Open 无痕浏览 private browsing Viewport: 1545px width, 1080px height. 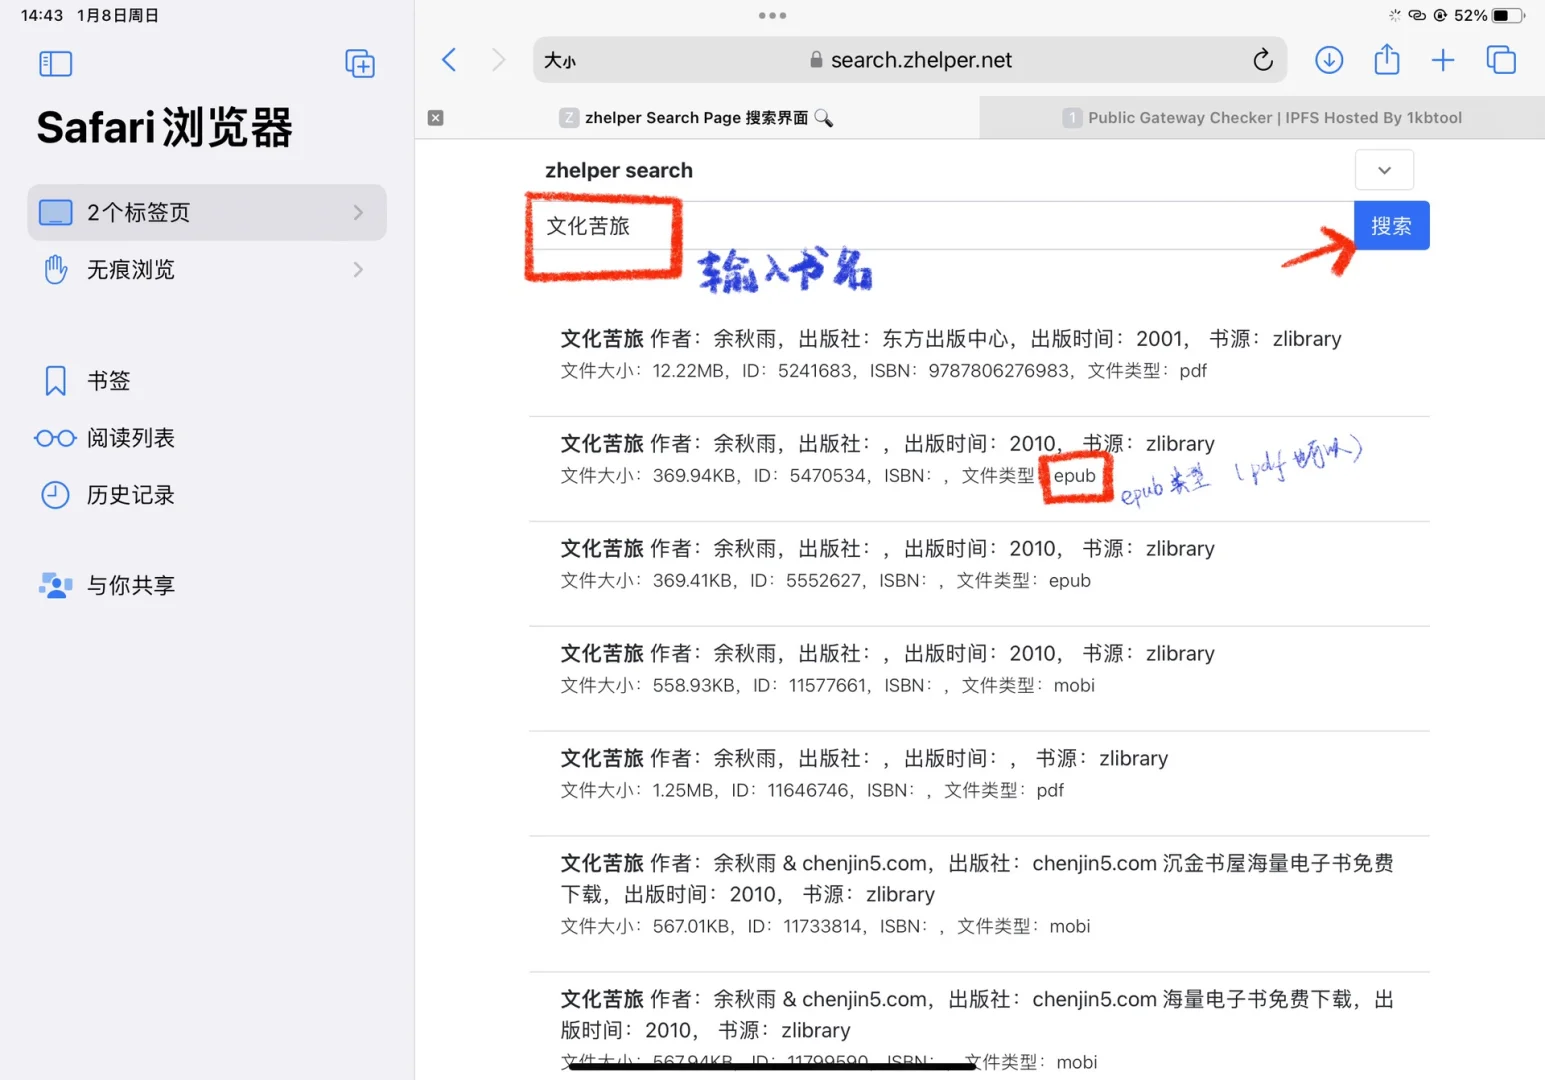pos(207,269)
